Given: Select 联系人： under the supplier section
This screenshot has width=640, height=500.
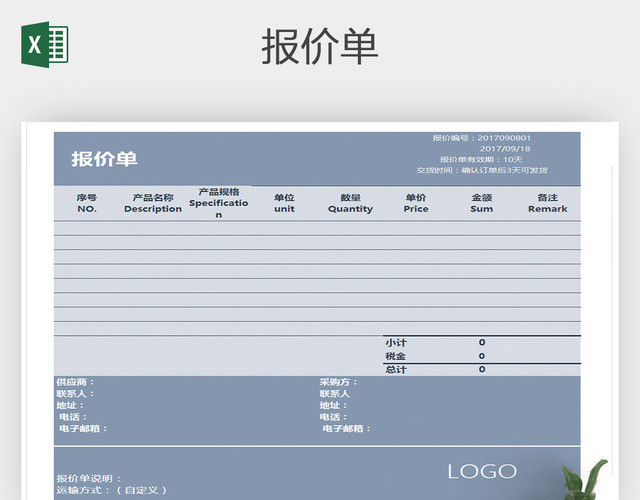Looking at the screenshot, I should (x=76, y=394).
